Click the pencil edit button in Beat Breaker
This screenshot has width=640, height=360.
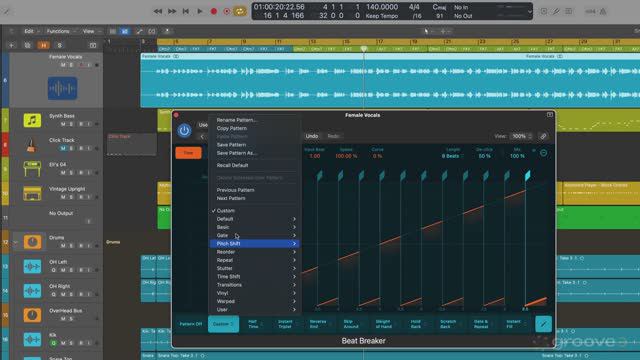click(x=543, y=324)
